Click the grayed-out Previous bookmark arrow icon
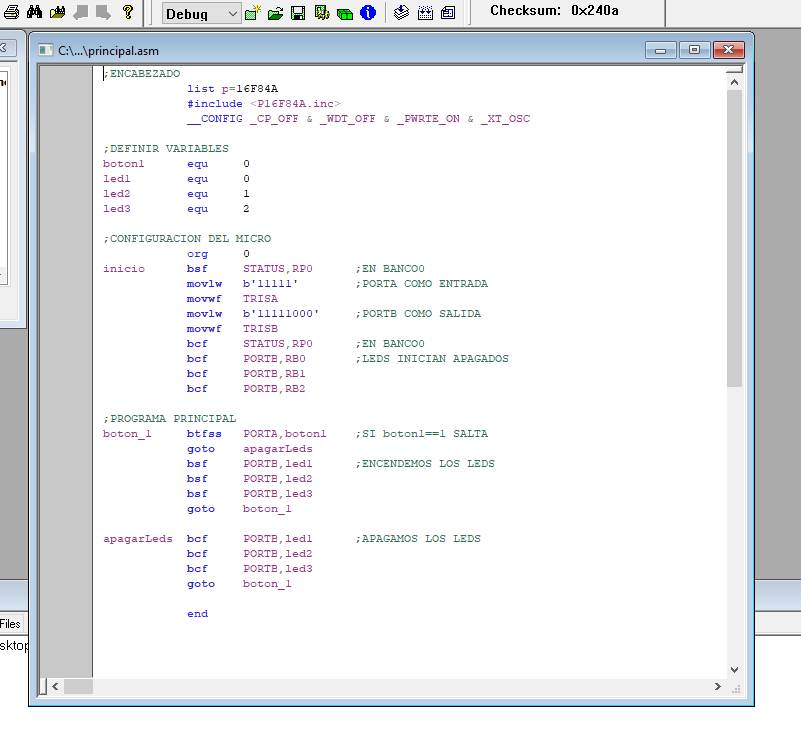The image size is (801, 745). [x=80, y=12]
